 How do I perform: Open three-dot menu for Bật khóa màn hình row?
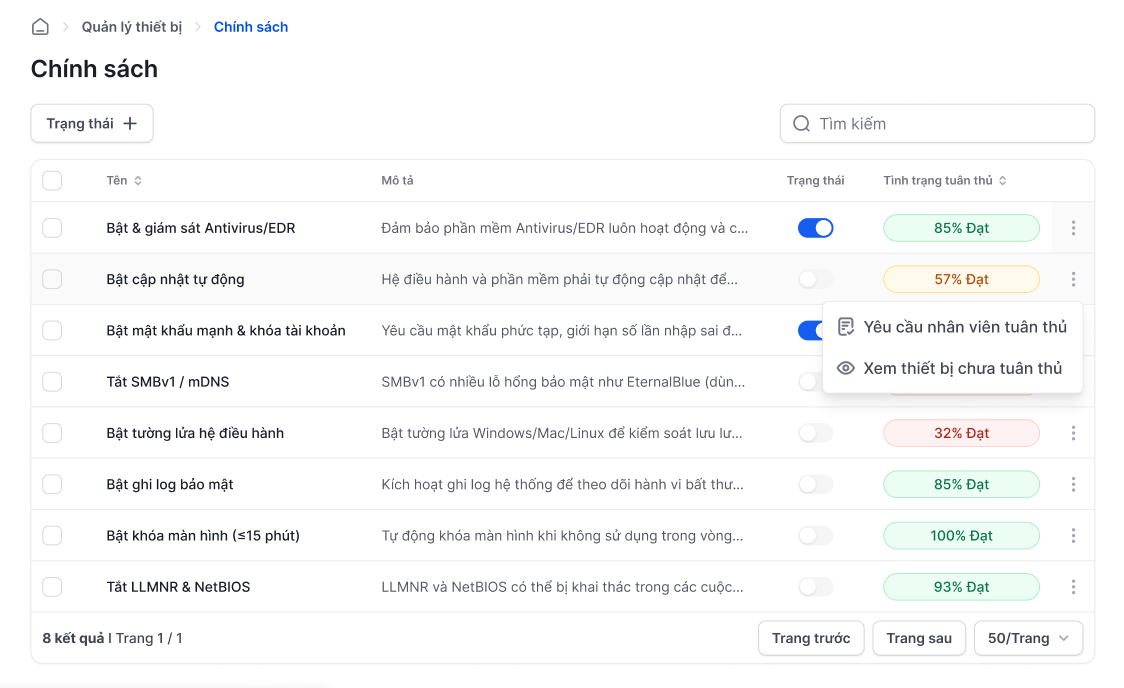tap(1073, 535)
